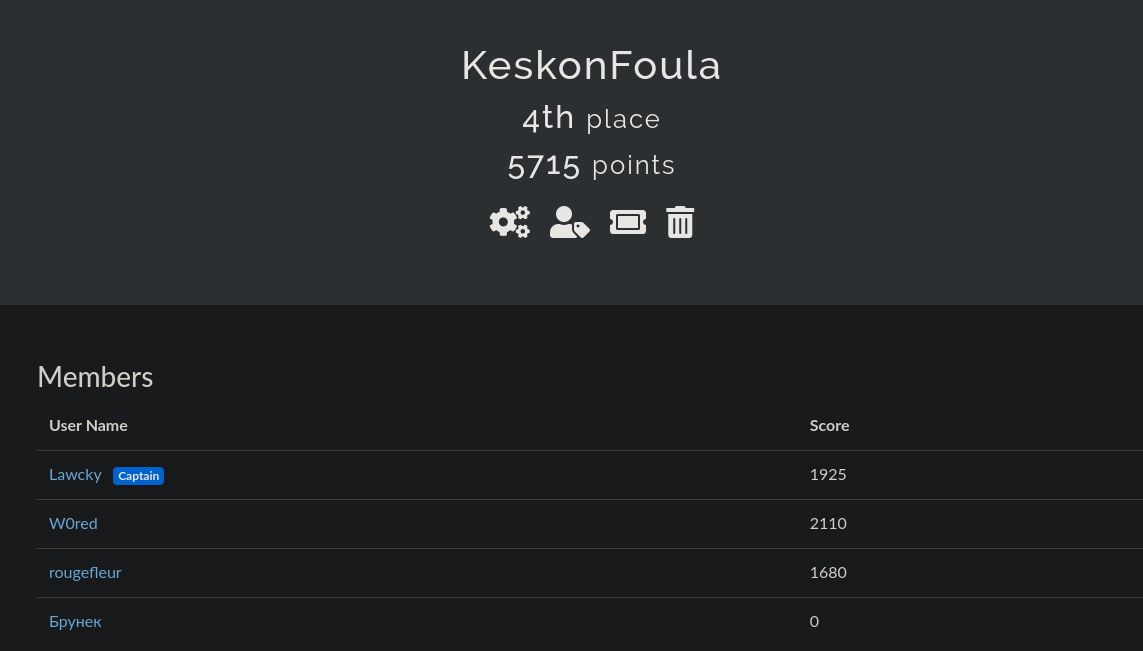Click the 4th place ranking text
The width and height of the screenshot is (1143, 651).
tap(591, 119)
